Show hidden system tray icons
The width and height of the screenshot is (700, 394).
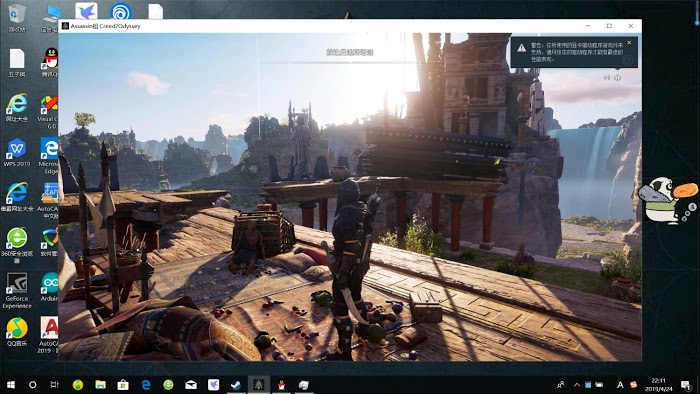[576, 385]
